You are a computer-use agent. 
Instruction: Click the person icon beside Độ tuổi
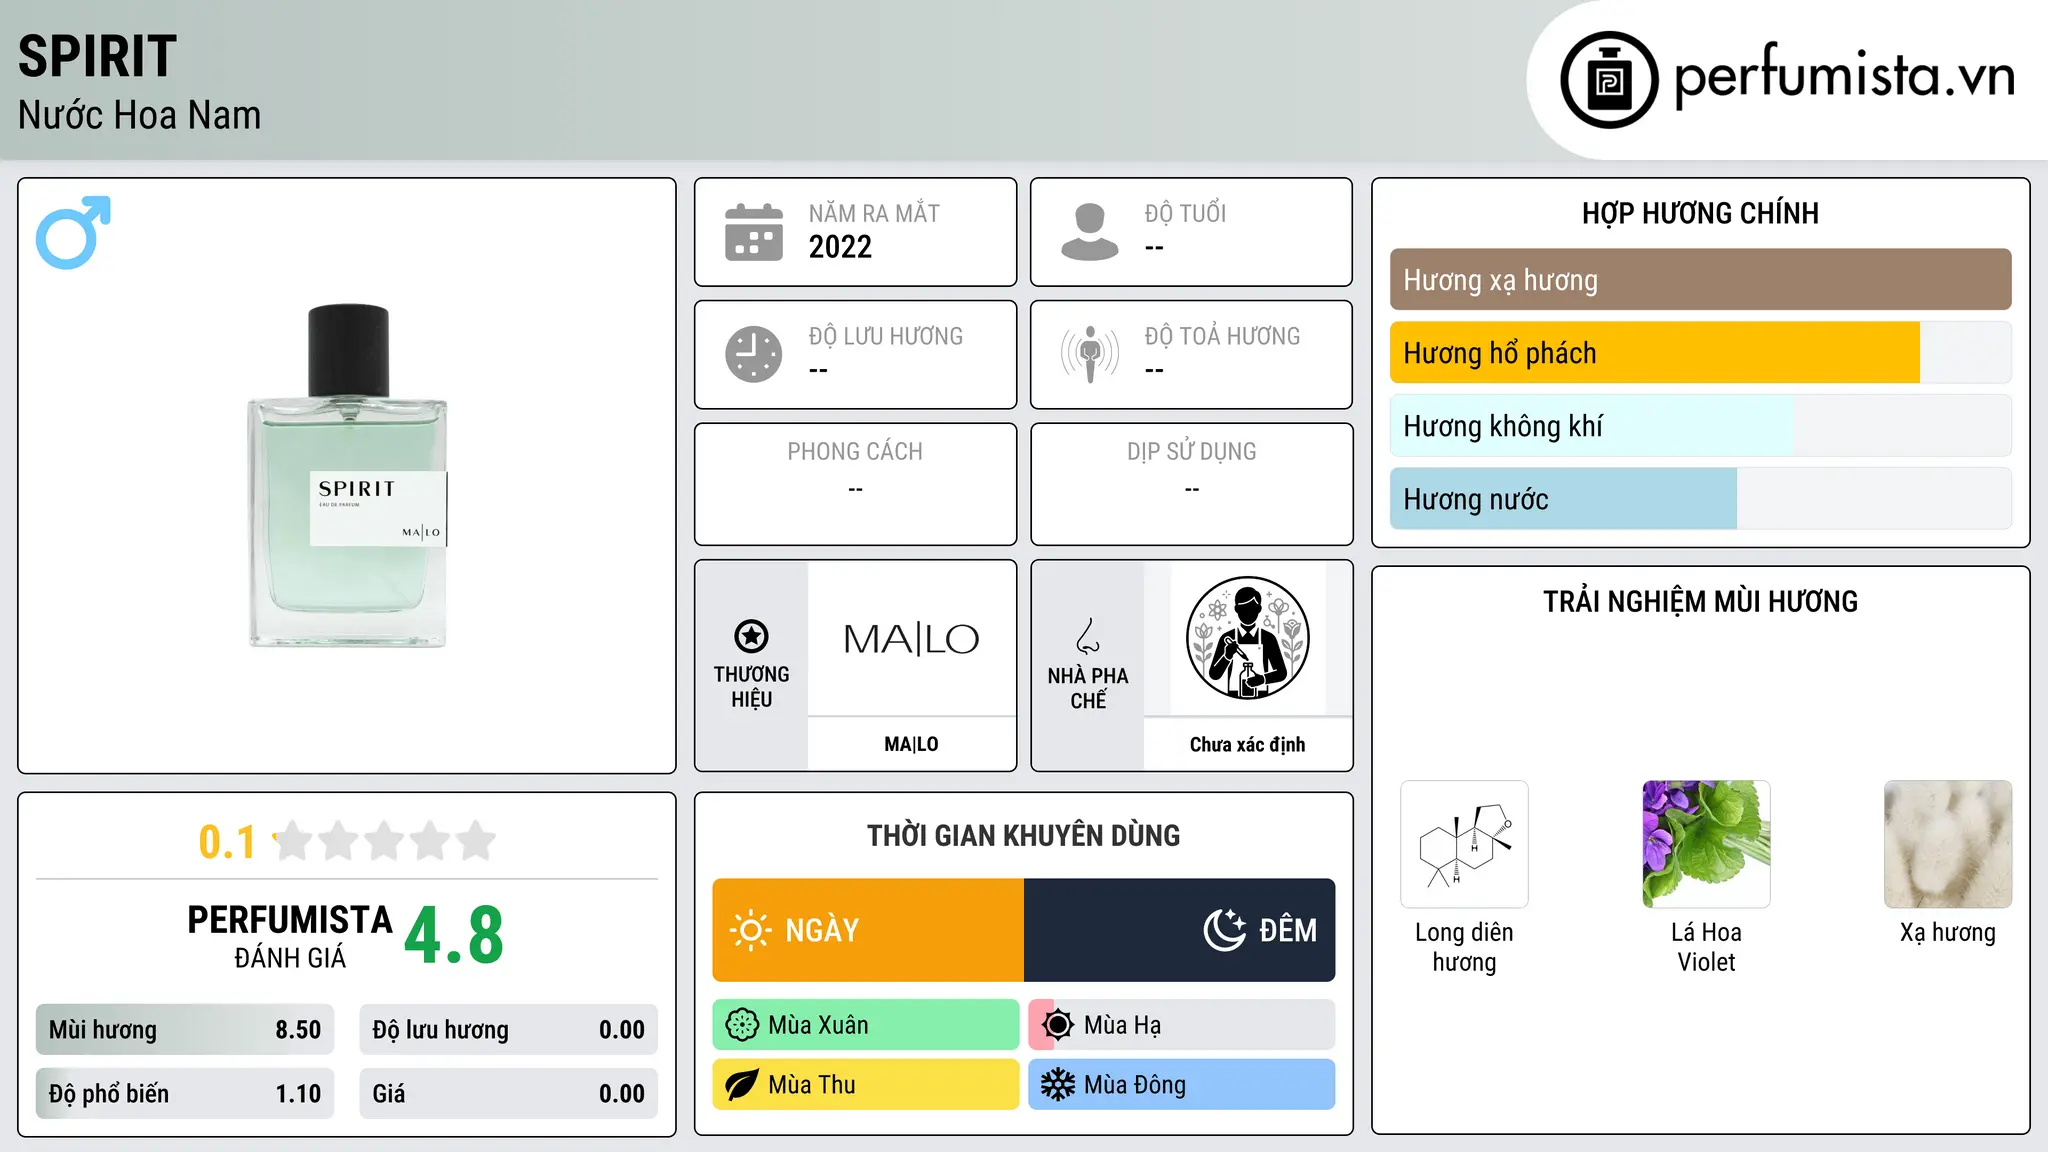tap(1090, 232)
